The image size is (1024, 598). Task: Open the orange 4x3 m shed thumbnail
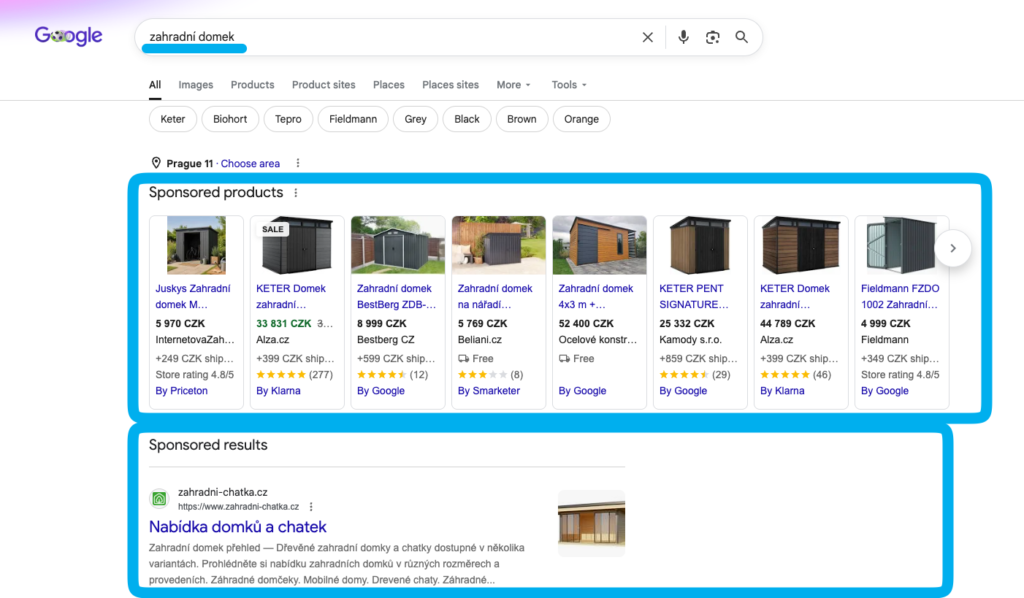point(600,245)
